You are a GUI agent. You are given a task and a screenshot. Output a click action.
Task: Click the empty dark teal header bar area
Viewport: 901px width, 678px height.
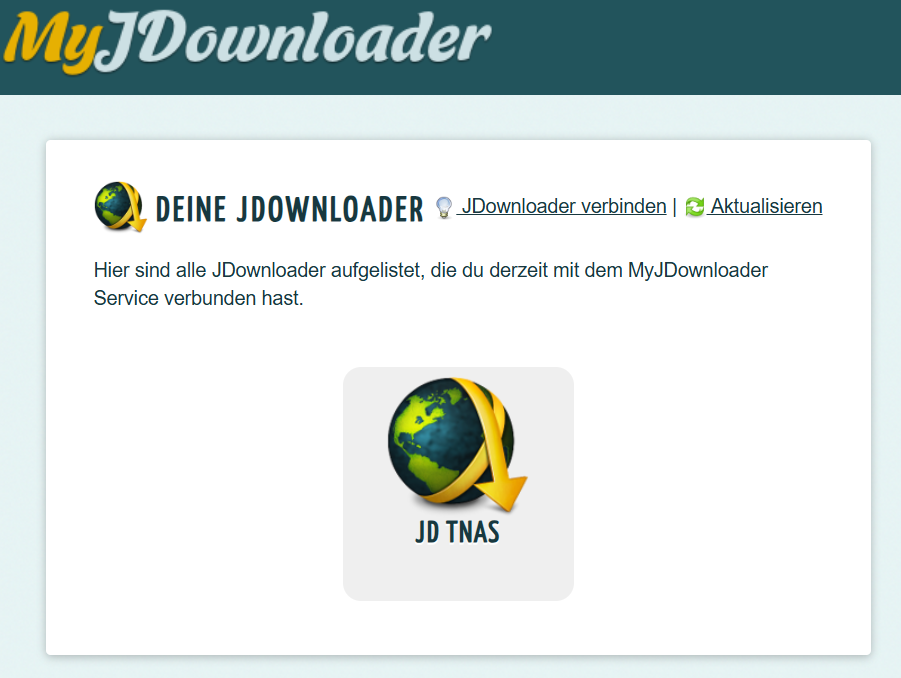point(700,45)
